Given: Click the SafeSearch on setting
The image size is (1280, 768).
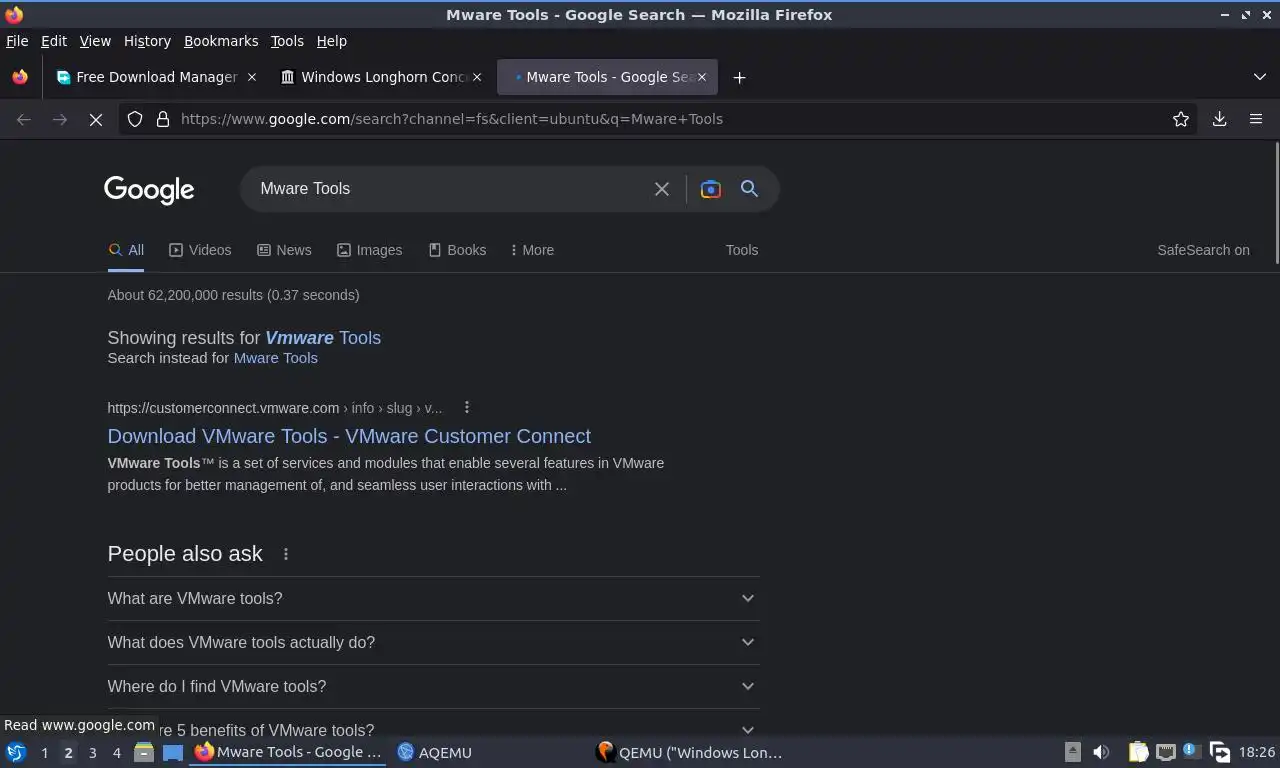Looking at the screenshot, I should tap(1203, 250).
